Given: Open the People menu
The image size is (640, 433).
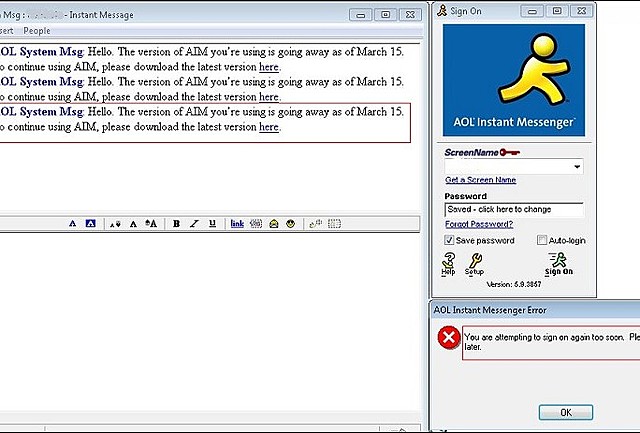Looking at the screenshot, I should pyautogui.click(x=37, y=31).
